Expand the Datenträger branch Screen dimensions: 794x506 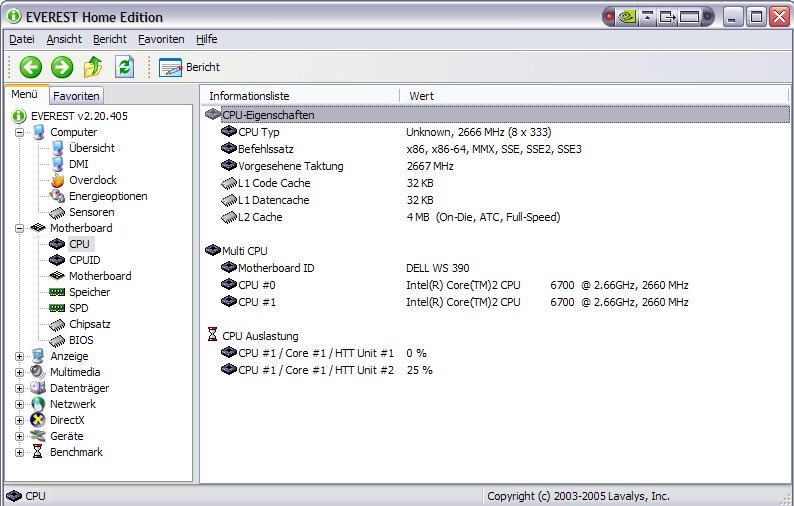point(19,388)
